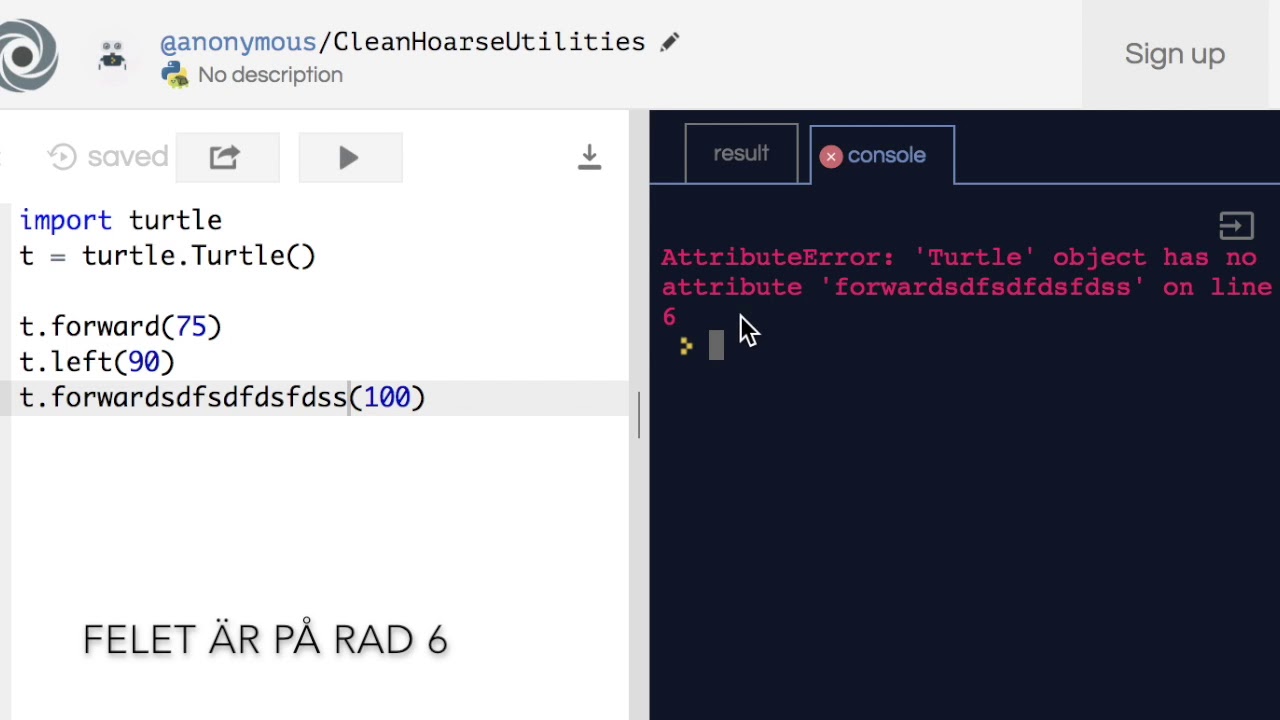Click the red error icon on the console tab
1280x720 pixels.
[830, 156]
